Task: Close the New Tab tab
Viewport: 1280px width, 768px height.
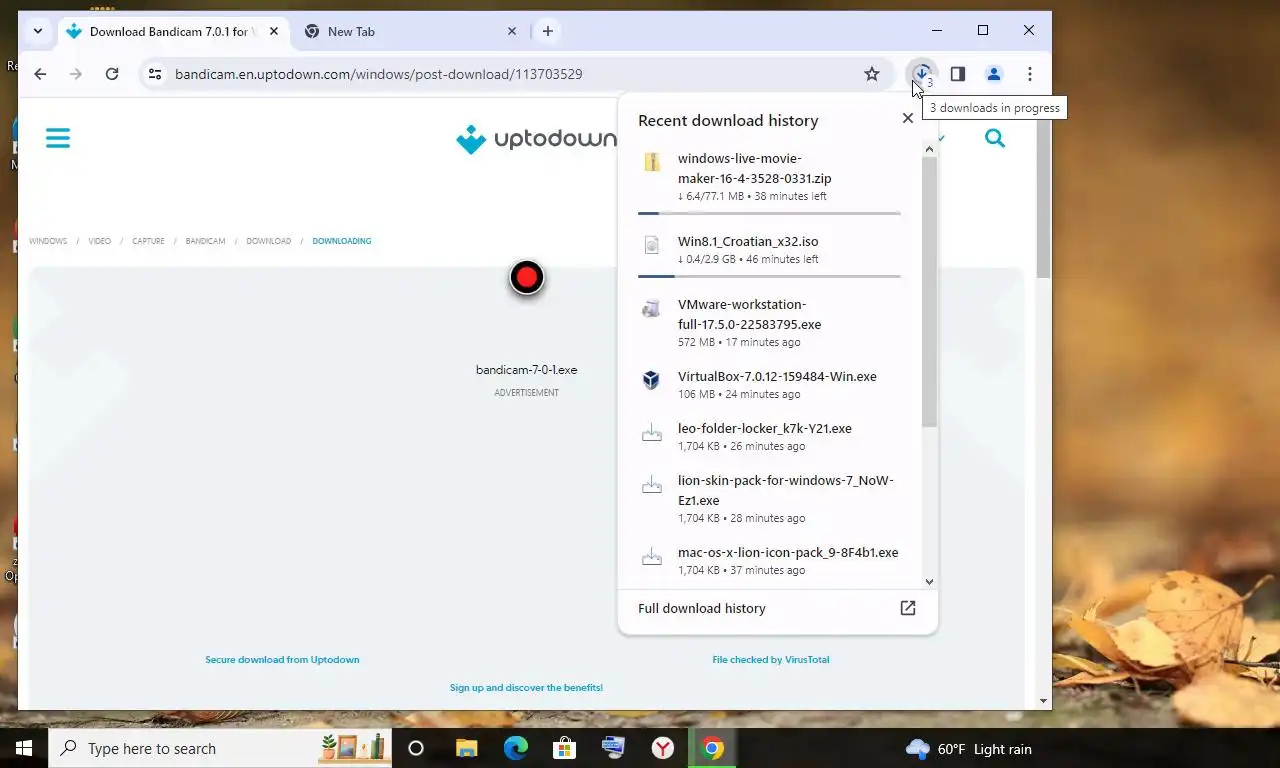Action: click(512, 31)
